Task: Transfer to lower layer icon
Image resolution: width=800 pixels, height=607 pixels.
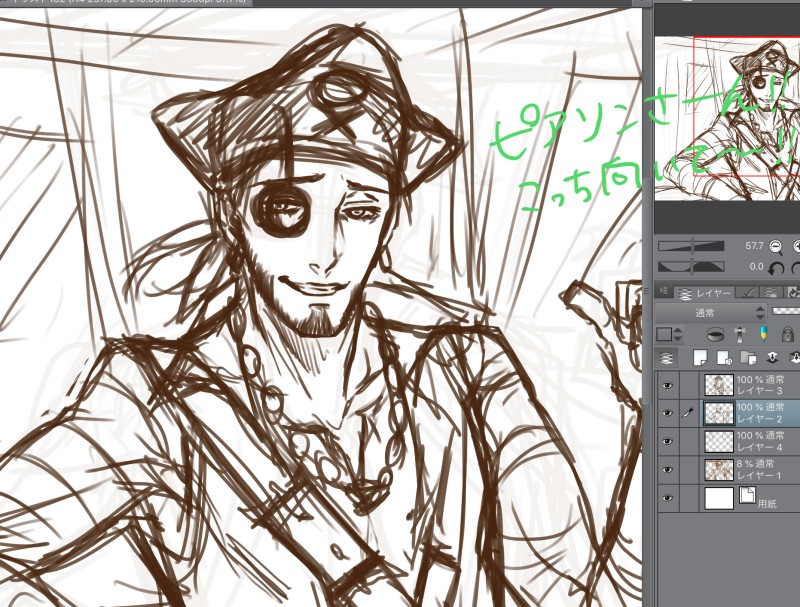Action: tap(772, 358)
